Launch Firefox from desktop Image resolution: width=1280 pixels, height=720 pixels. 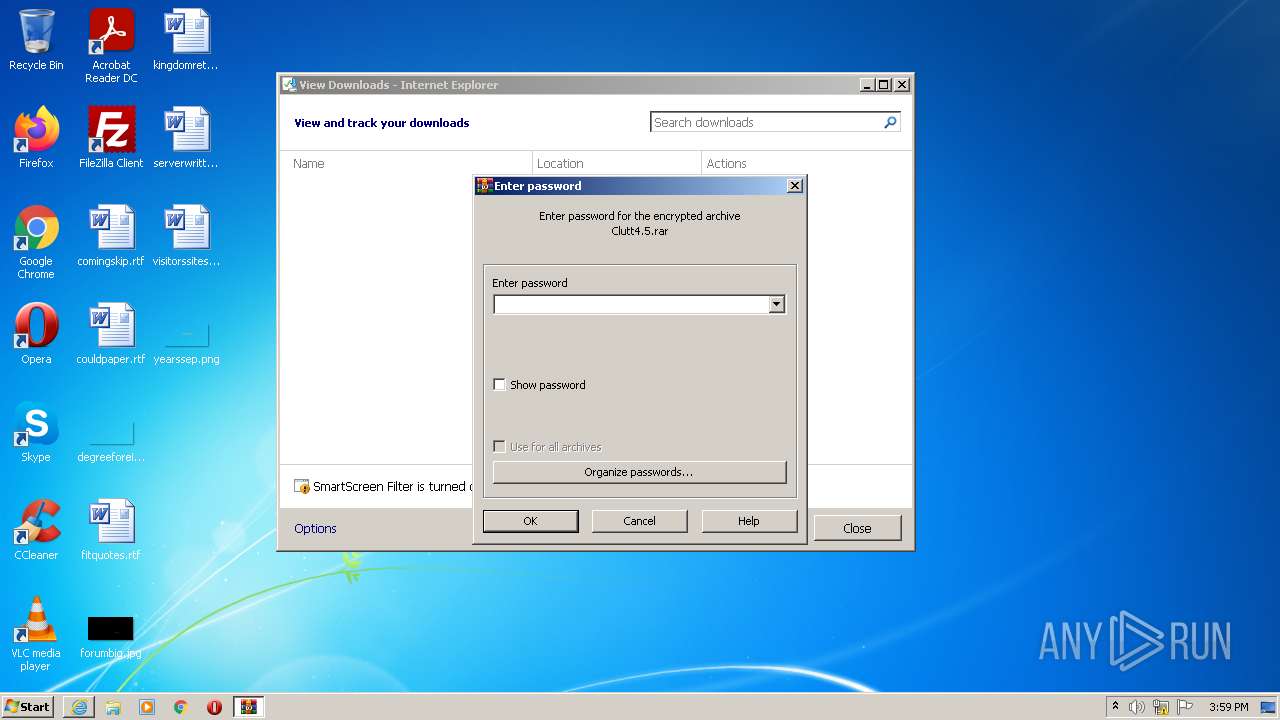point(36,138)
